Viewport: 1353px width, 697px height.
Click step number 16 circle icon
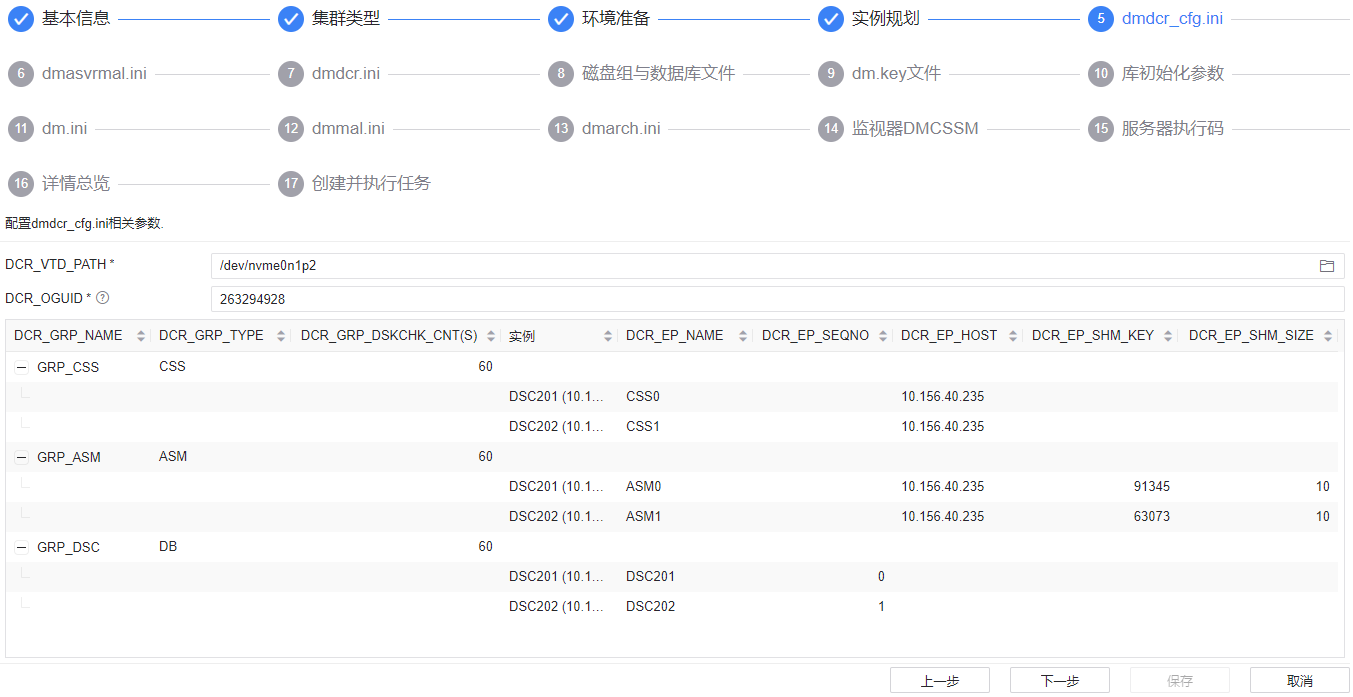click(21, 184)
